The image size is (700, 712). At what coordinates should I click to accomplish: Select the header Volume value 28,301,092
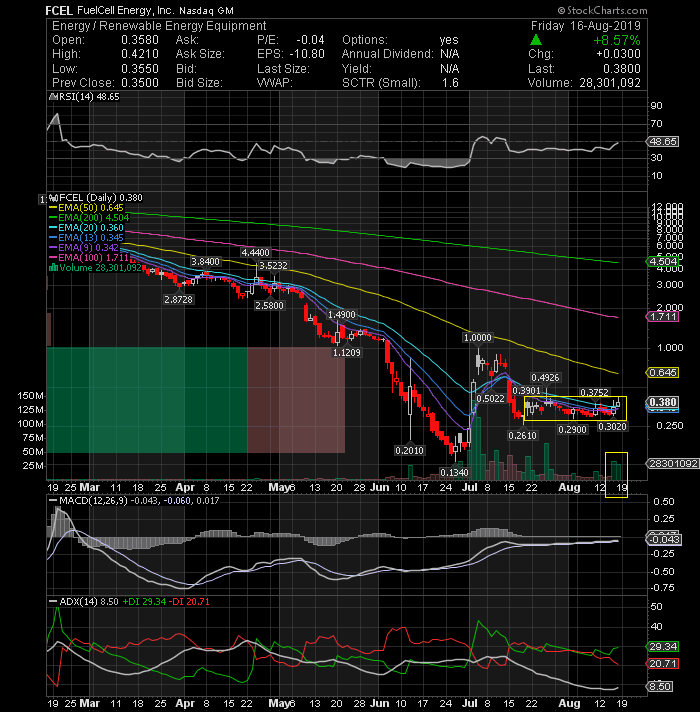tap(610, 83)
